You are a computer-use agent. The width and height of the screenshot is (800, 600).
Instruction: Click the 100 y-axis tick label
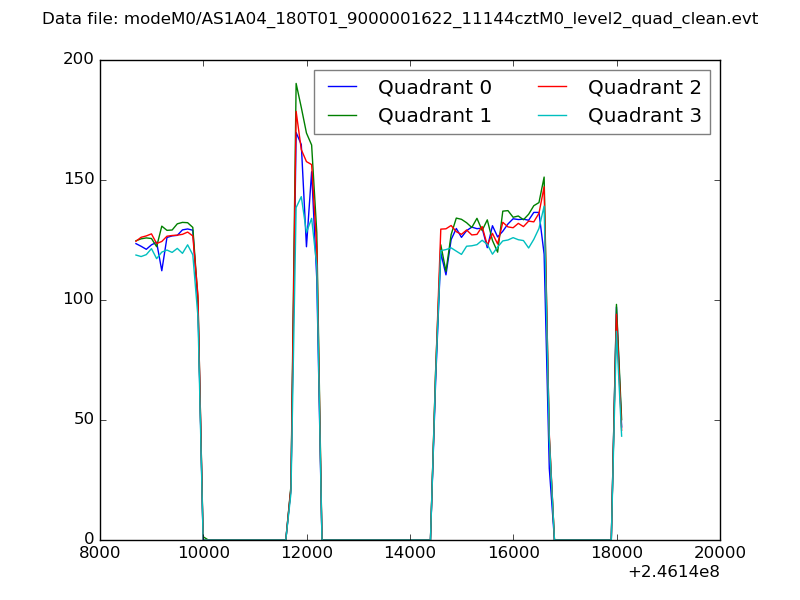tap(79, 300)
